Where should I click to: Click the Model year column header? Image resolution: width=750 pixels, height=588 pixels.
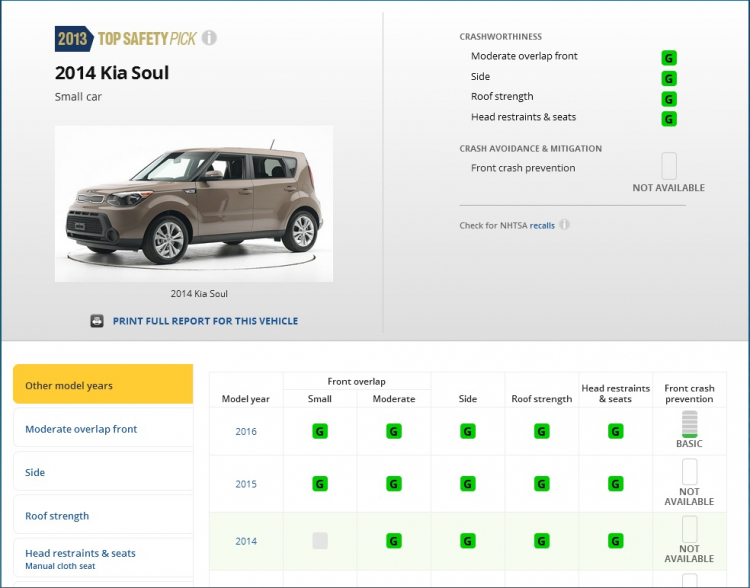click(245, 399)
